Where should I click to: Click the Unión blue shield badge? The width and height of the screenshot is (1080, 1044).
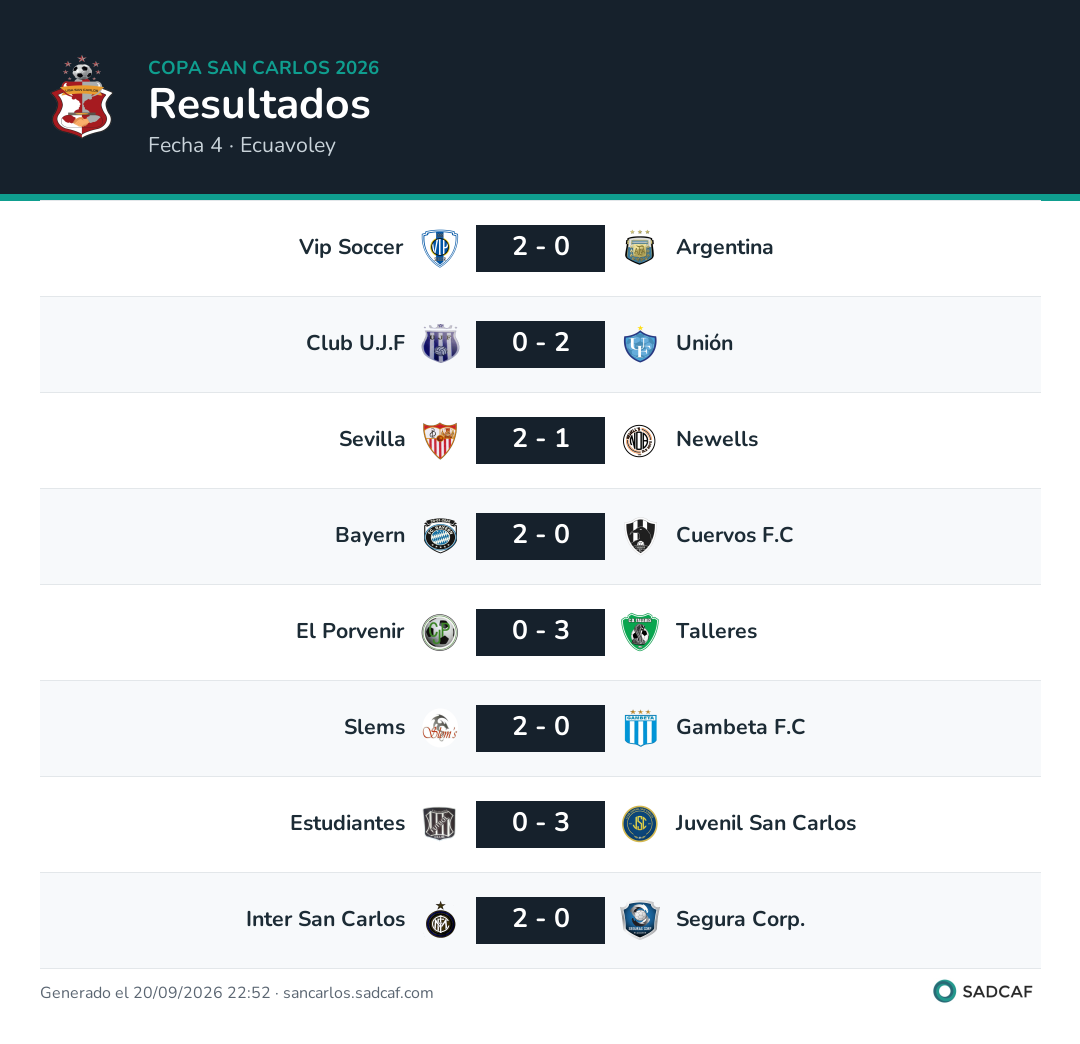point(640,344)
